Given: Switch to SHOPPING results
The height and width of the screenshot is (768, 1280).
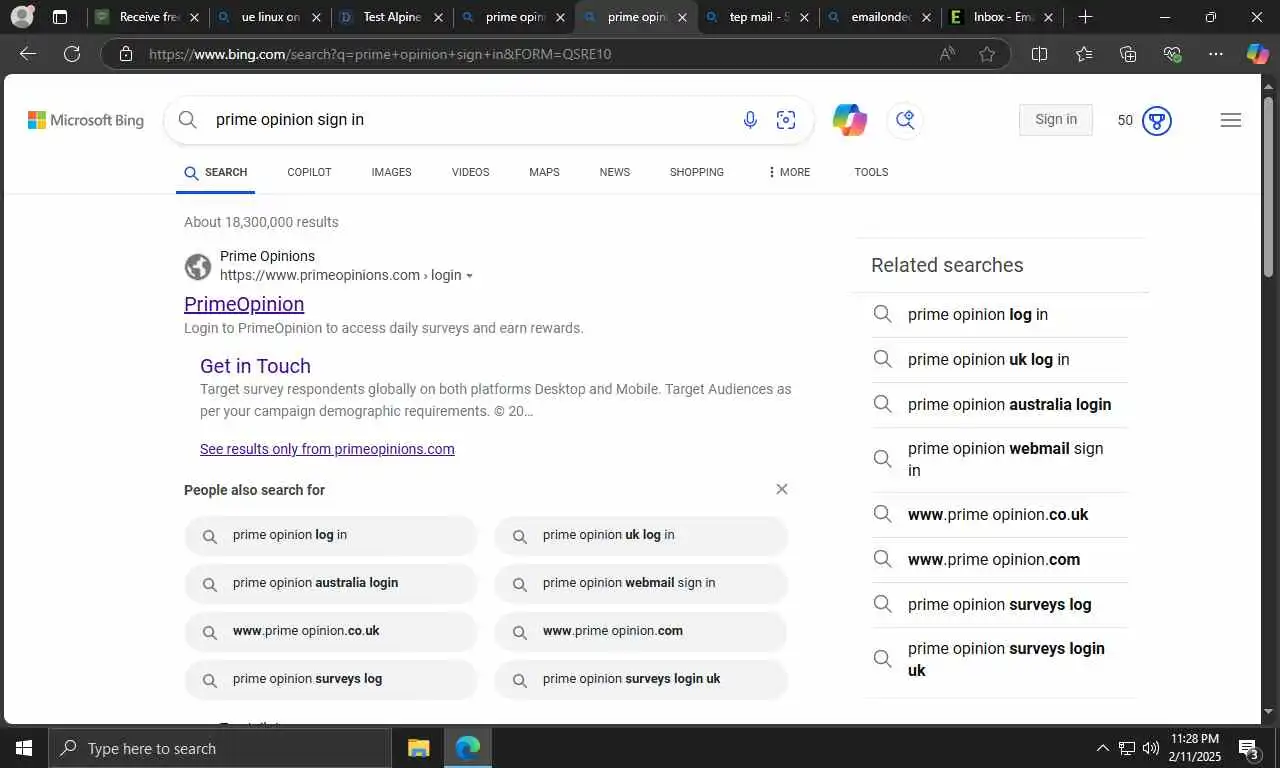Looking at the screenshot, I should click(697, 172).
